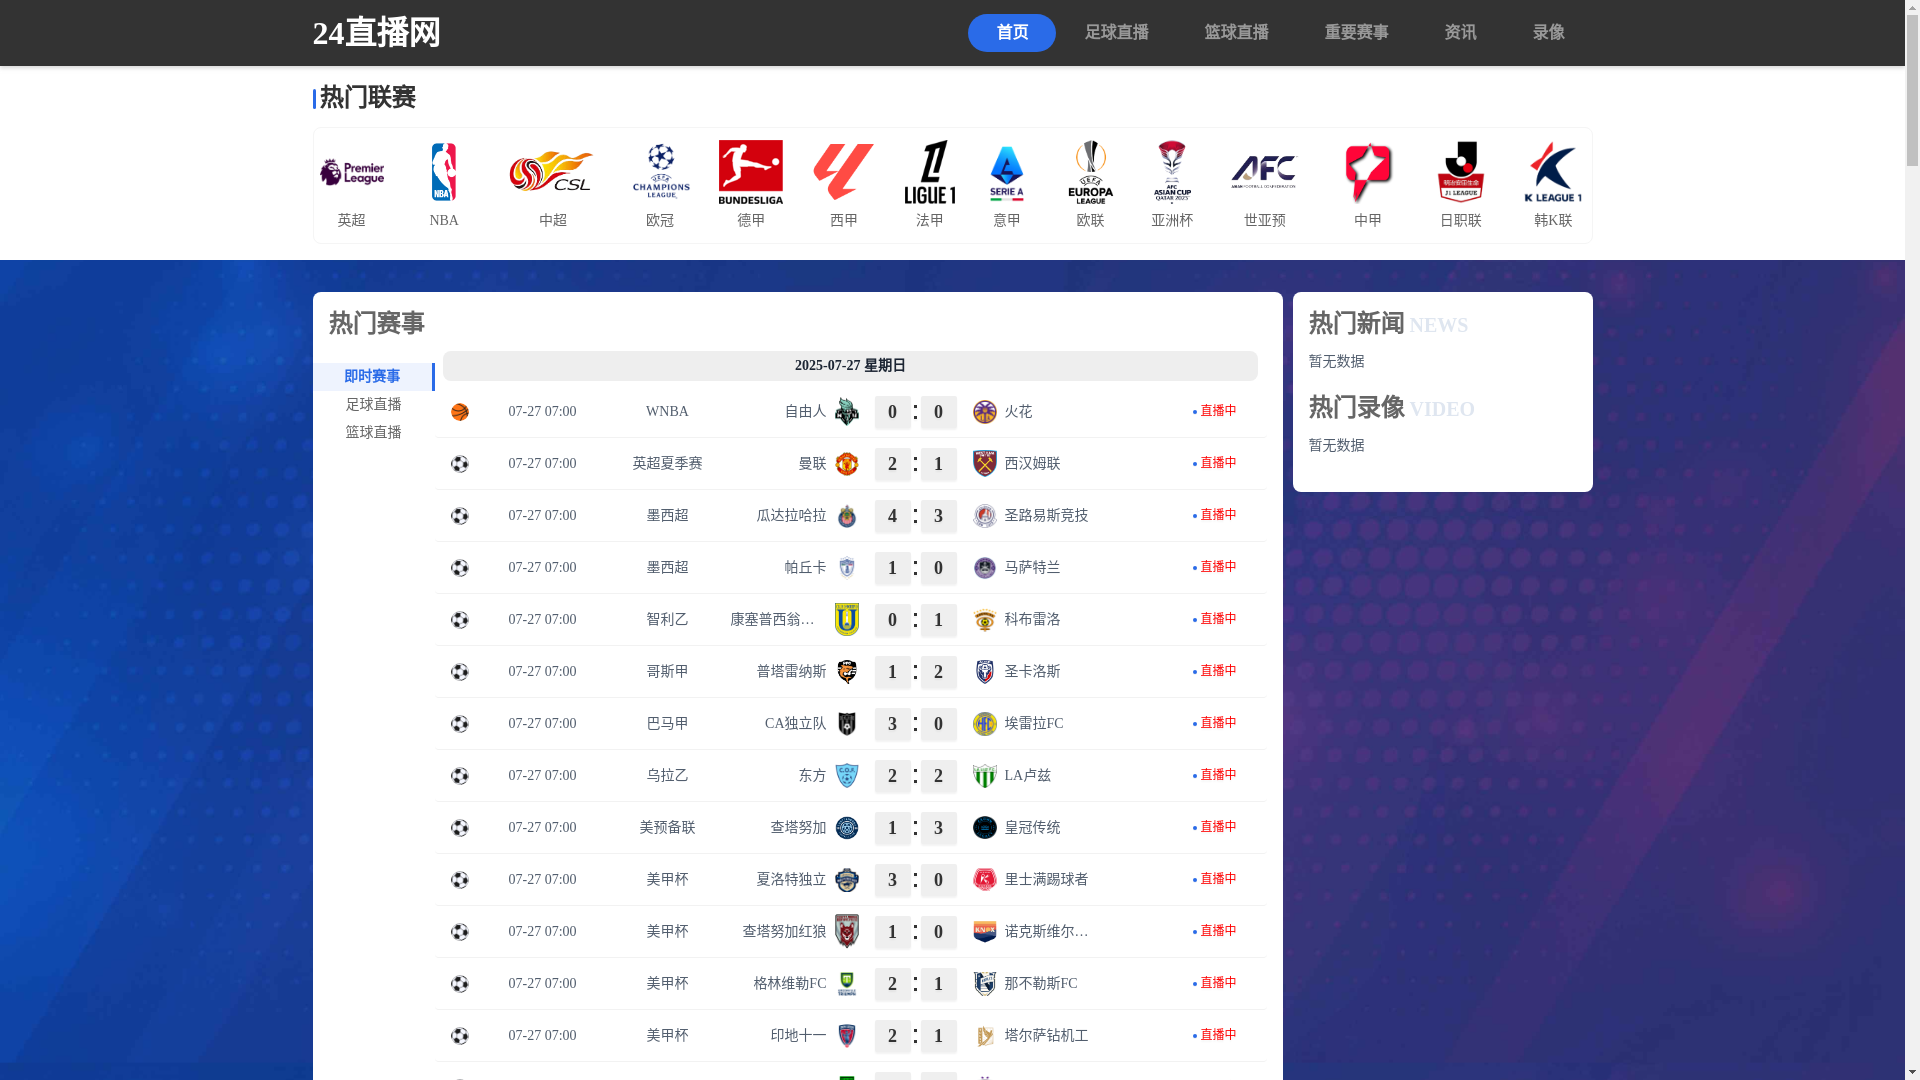The image size is (1920, 1080).
Task: Click date header 2025-07-27 星期日
Action: [850, 366]
